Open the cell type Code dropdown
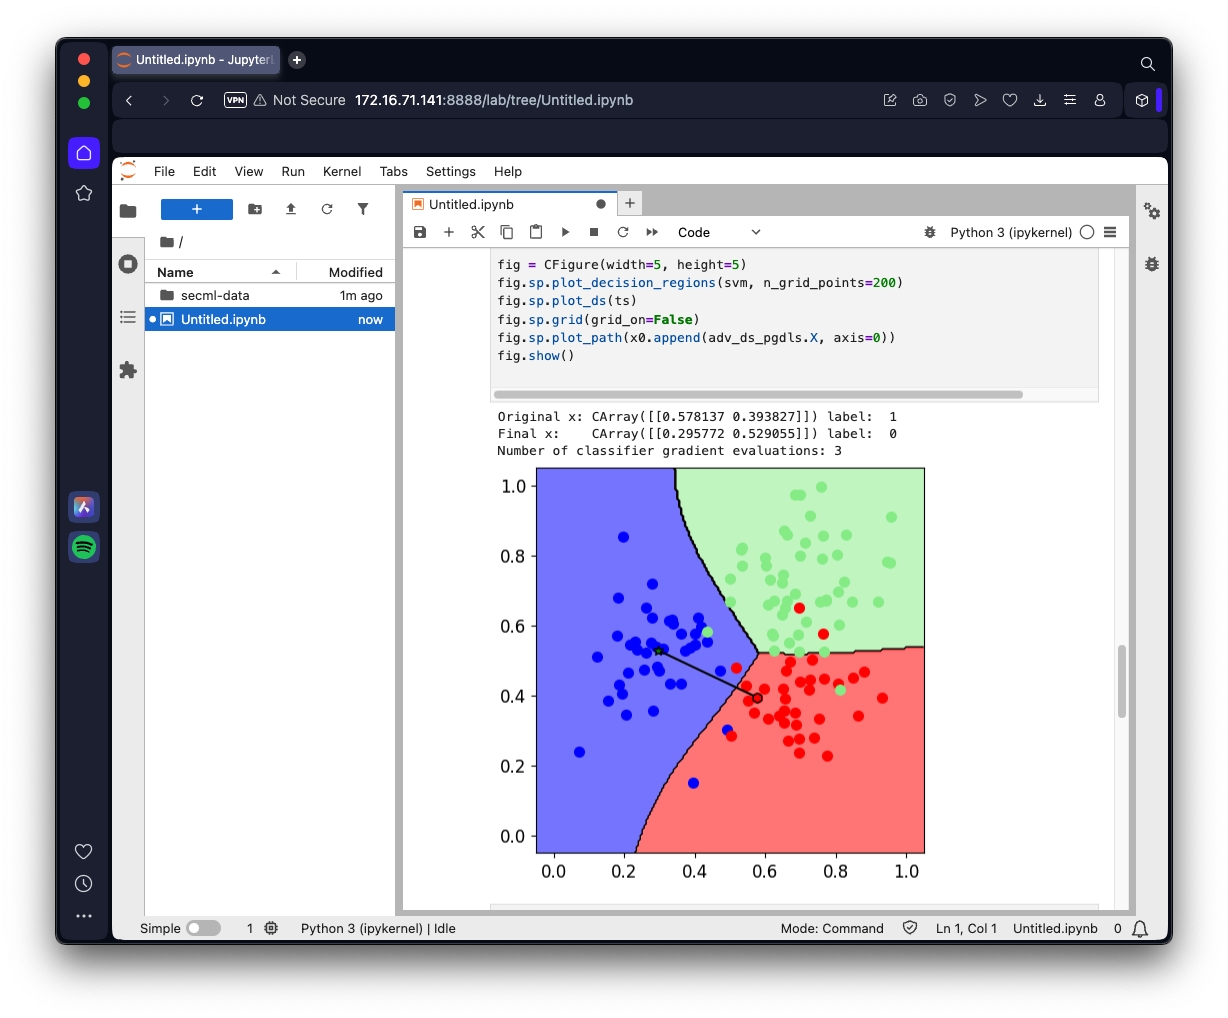This screenshot has width=1228, height=1018. tap(719, 232)
